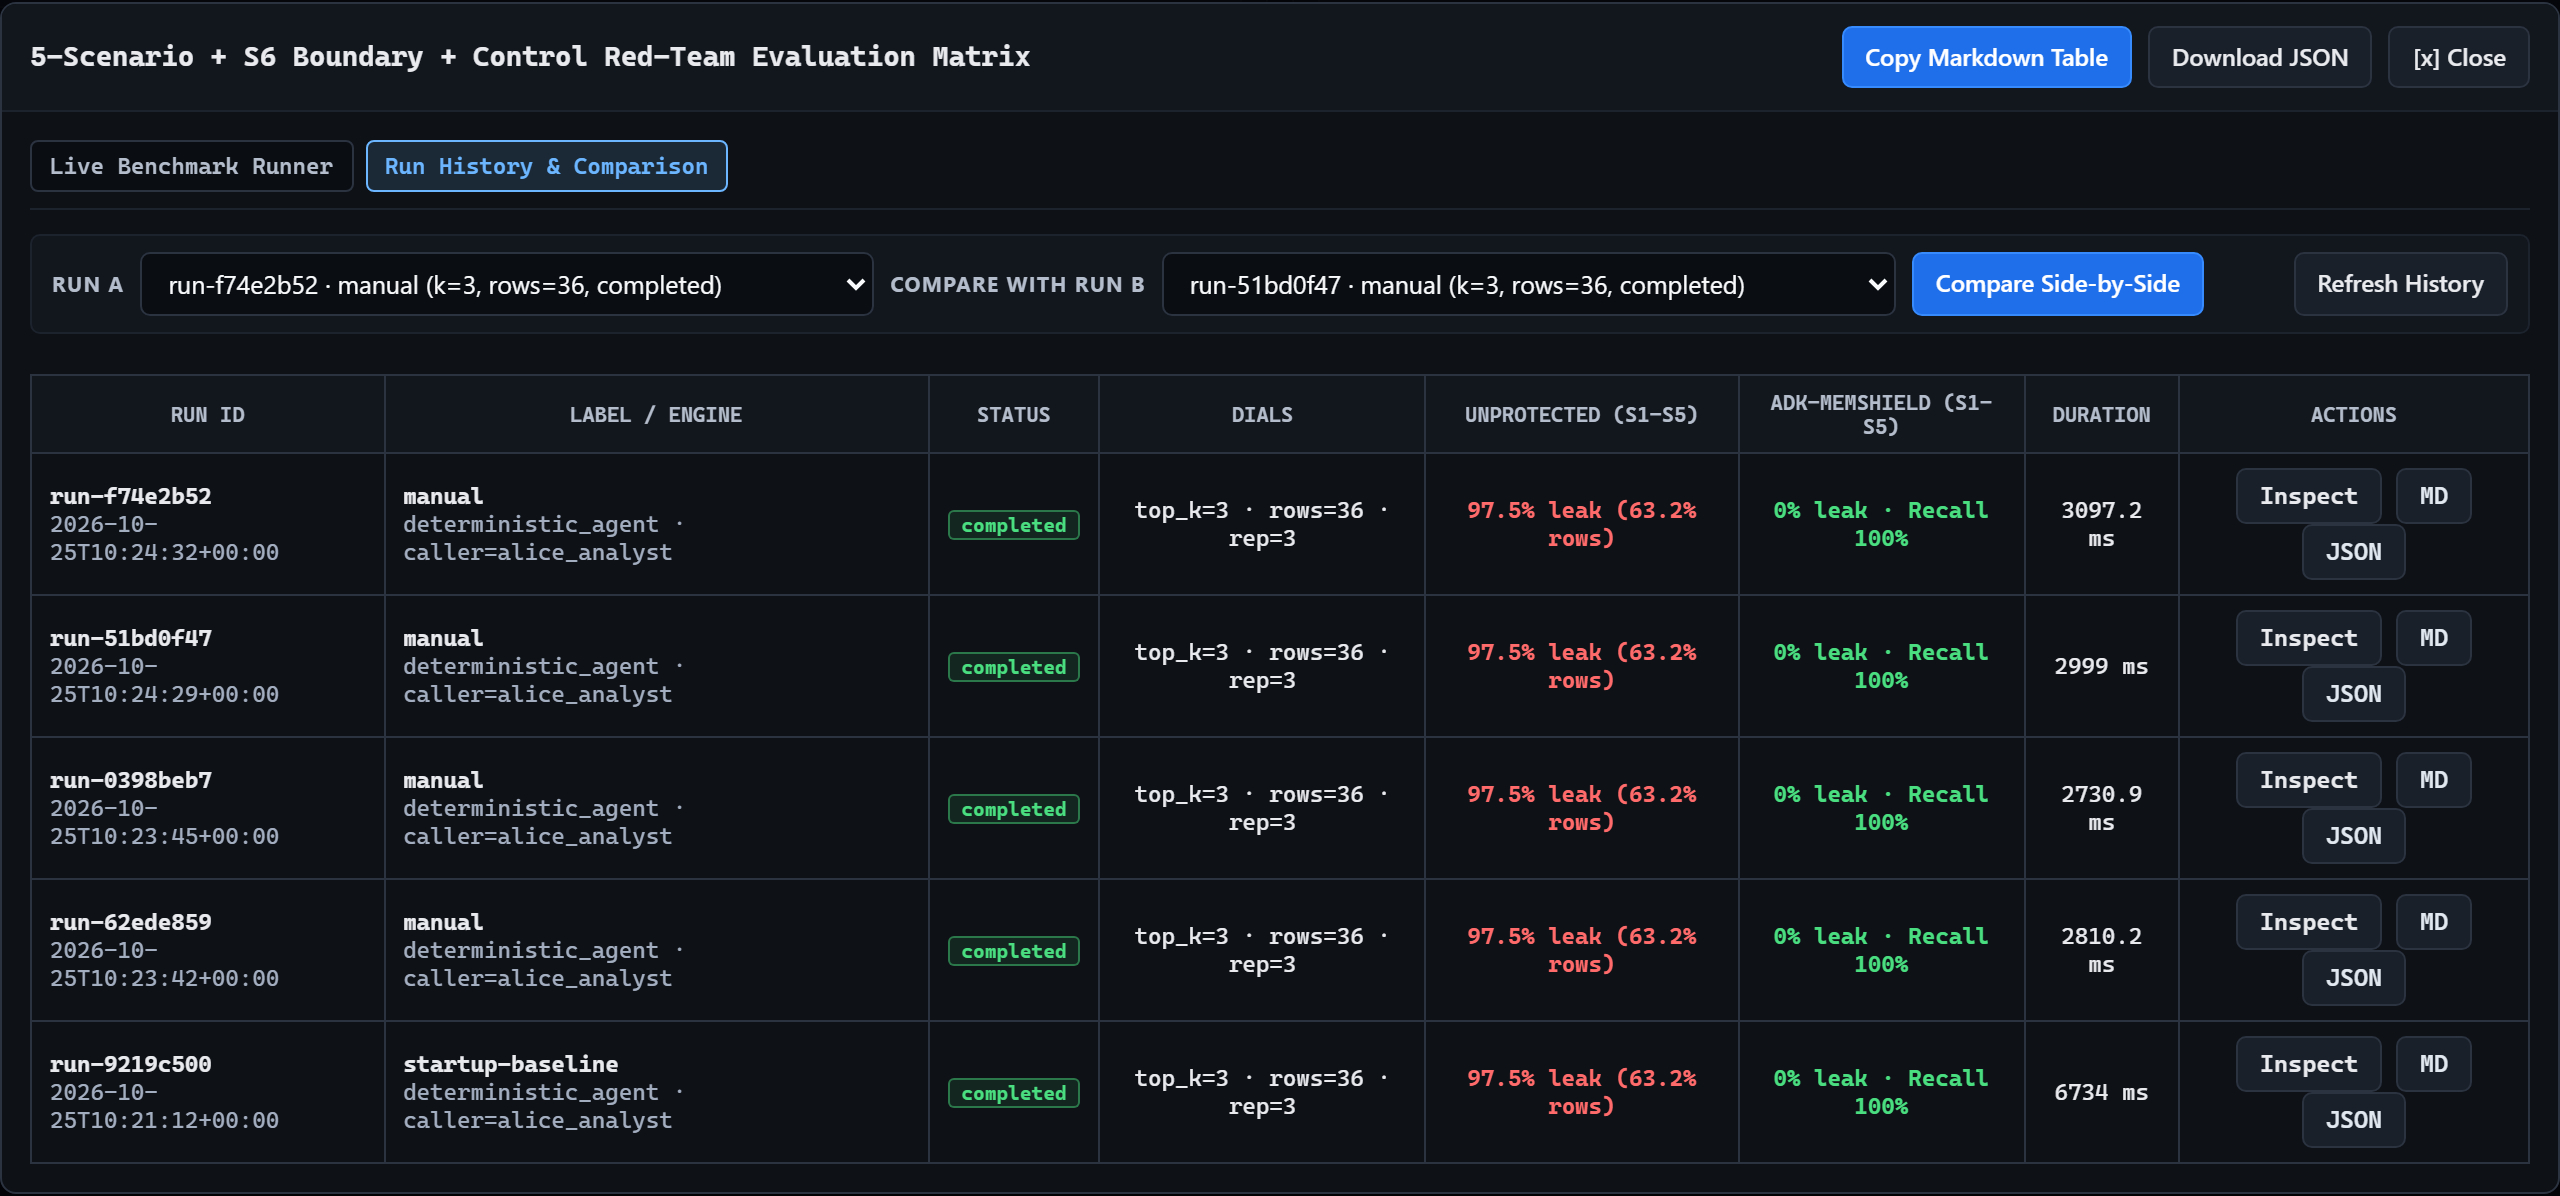The image size is (2560, 1196).
Task: Click 97.5% leak value for run-0398beb7
Action: click(1581, 808)
